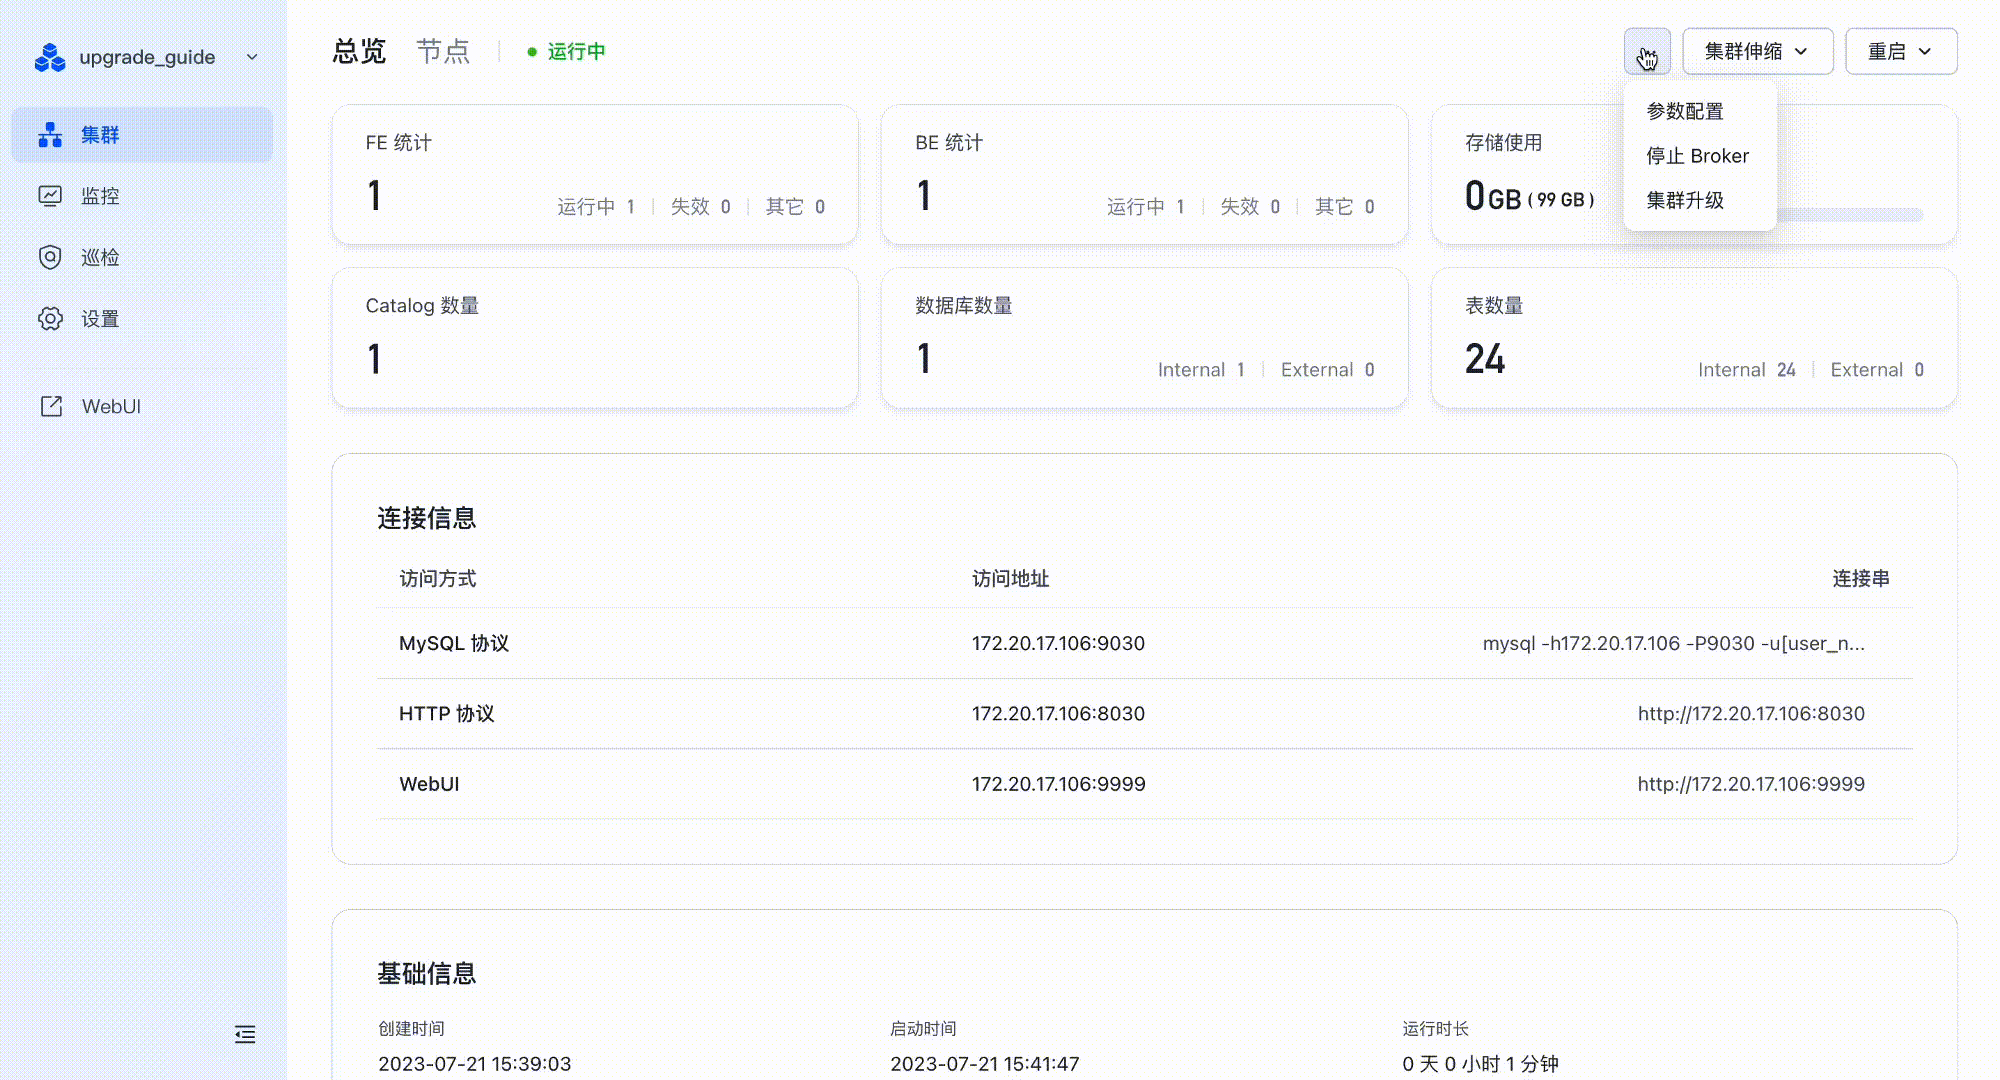Click the upgrade_guide logo icon

pos(49,58)
